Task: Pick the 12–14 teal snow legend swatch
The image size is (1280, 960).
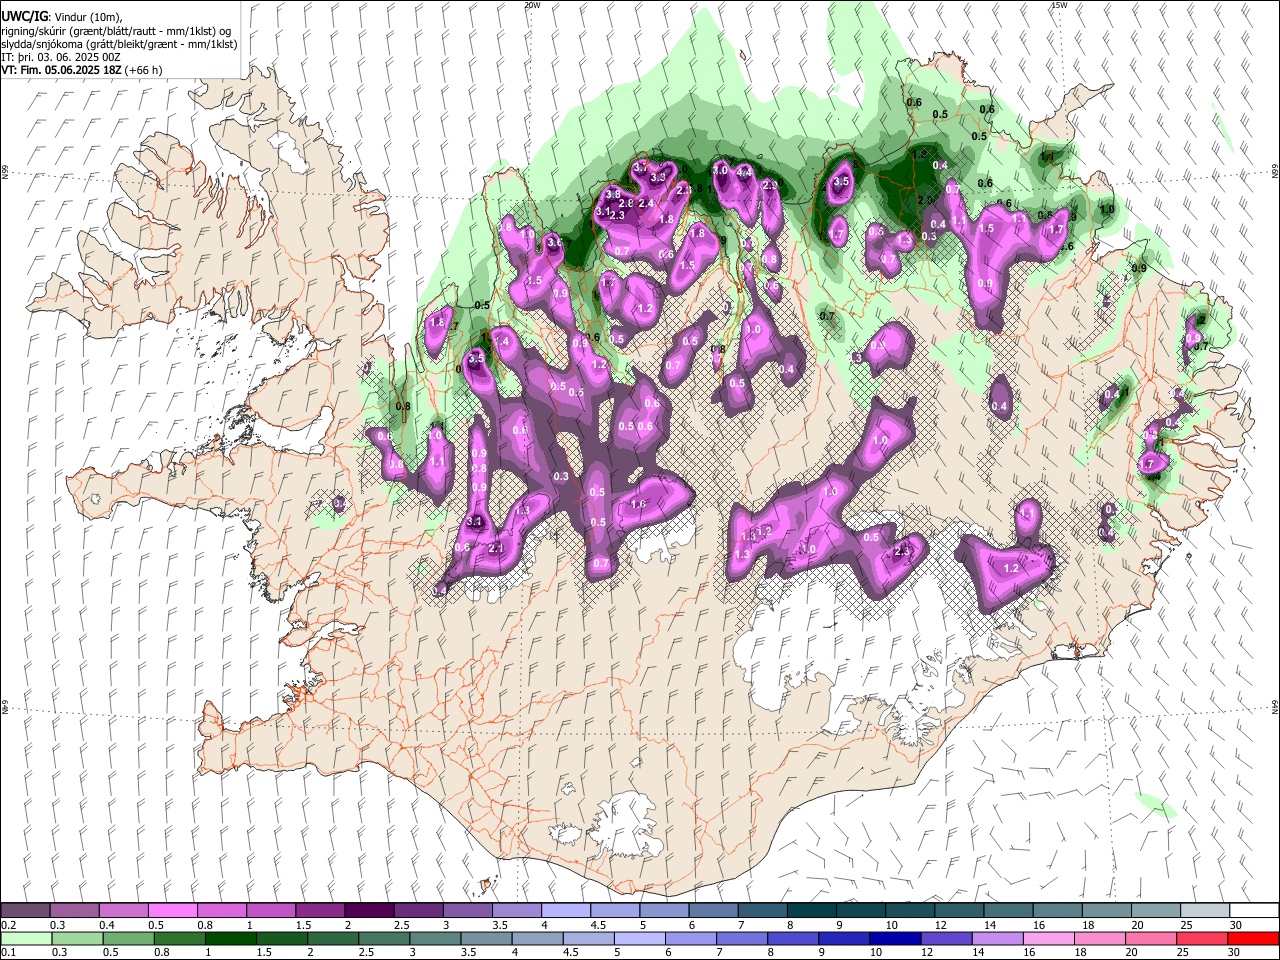Action: pyautogui.click(x=958, y=910)
